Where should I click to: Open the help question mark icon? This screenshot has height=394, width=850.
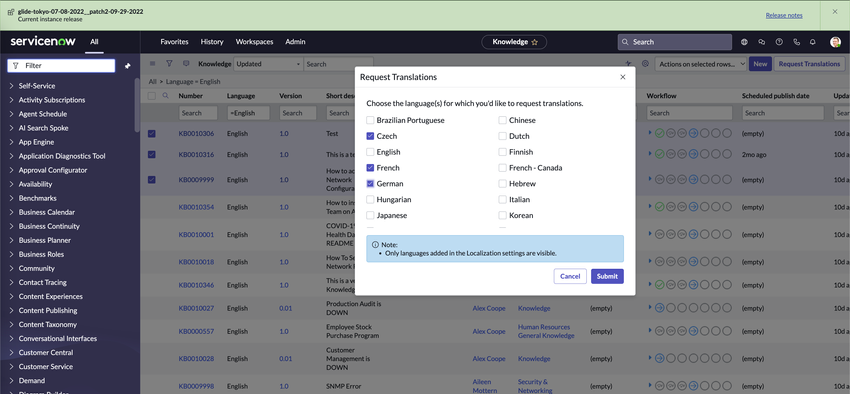coord(779,42)
